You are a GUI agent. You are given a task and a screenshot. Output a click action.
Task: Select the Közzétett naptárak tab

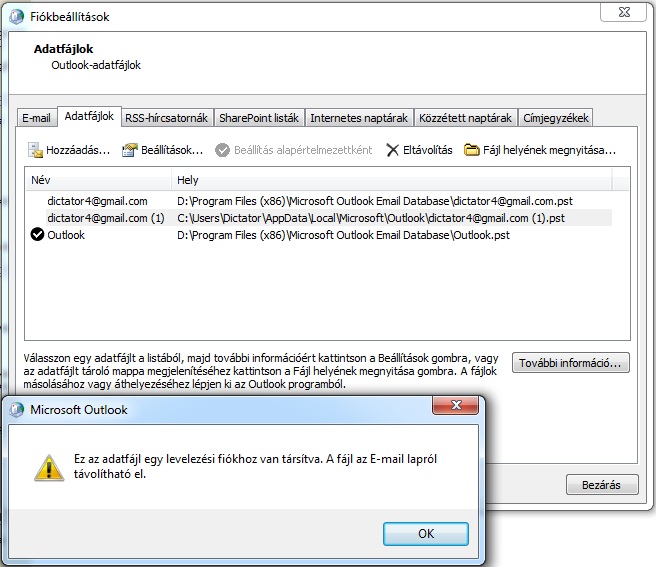click(x=465, y=118)
